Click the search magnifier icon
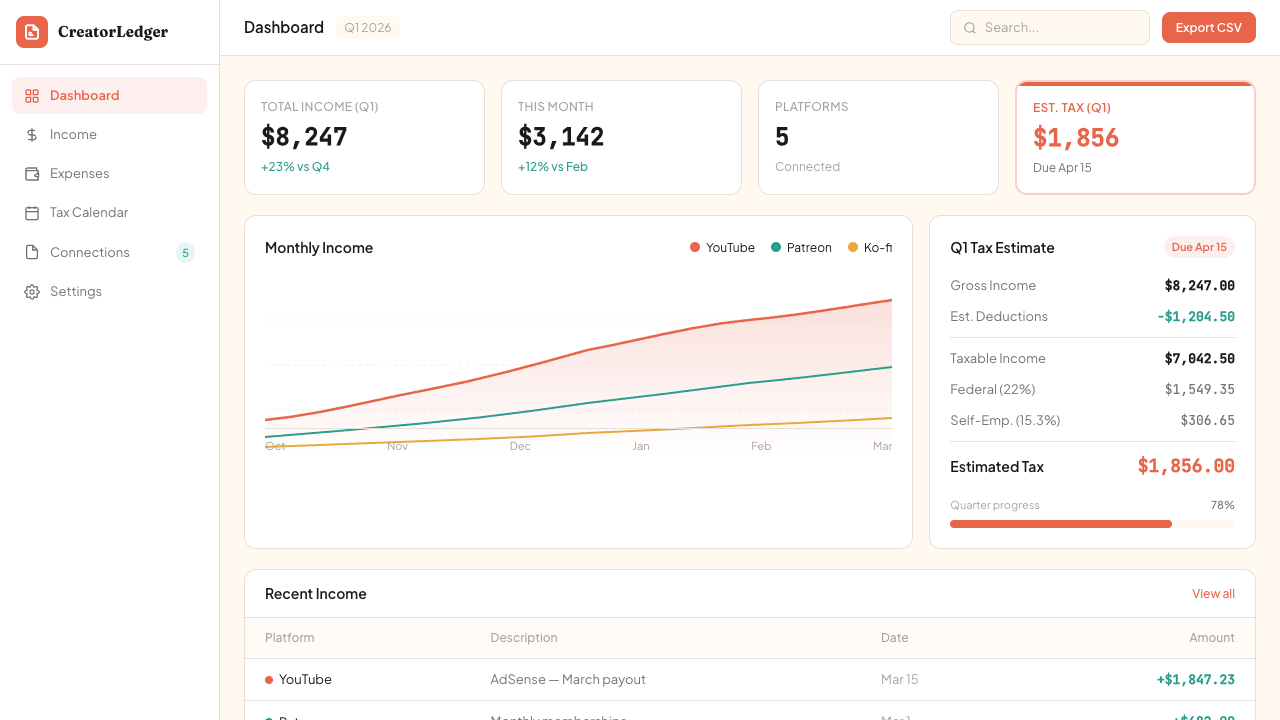This screenshot has height=720, width=1280. 970,28
